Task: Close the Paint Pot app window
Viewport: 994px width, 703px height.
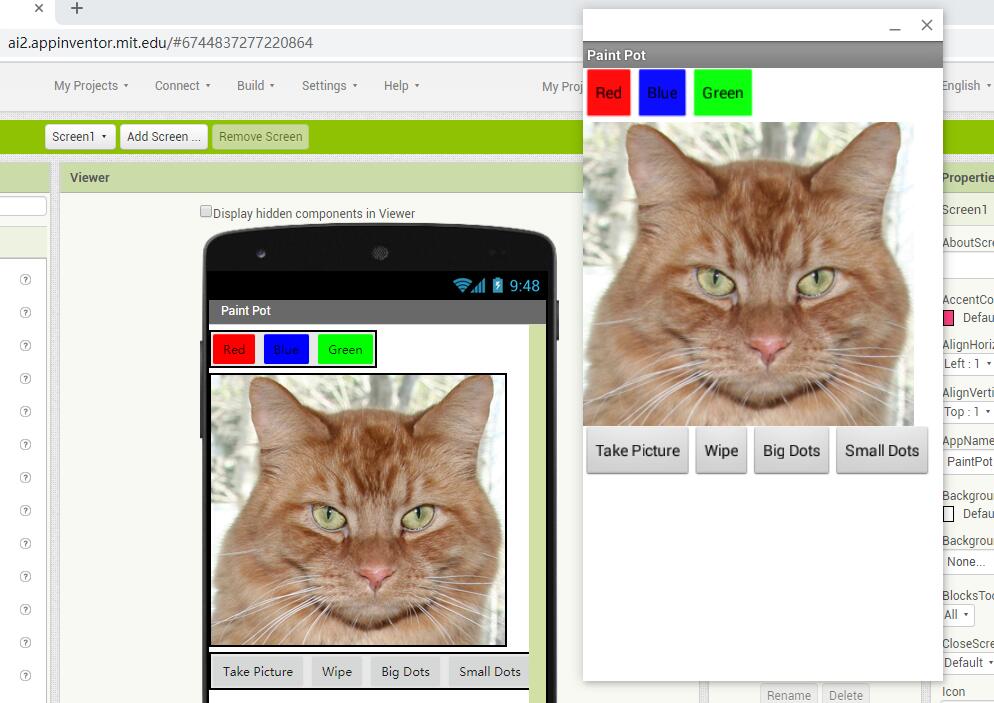Action: [x=927, y=25]
